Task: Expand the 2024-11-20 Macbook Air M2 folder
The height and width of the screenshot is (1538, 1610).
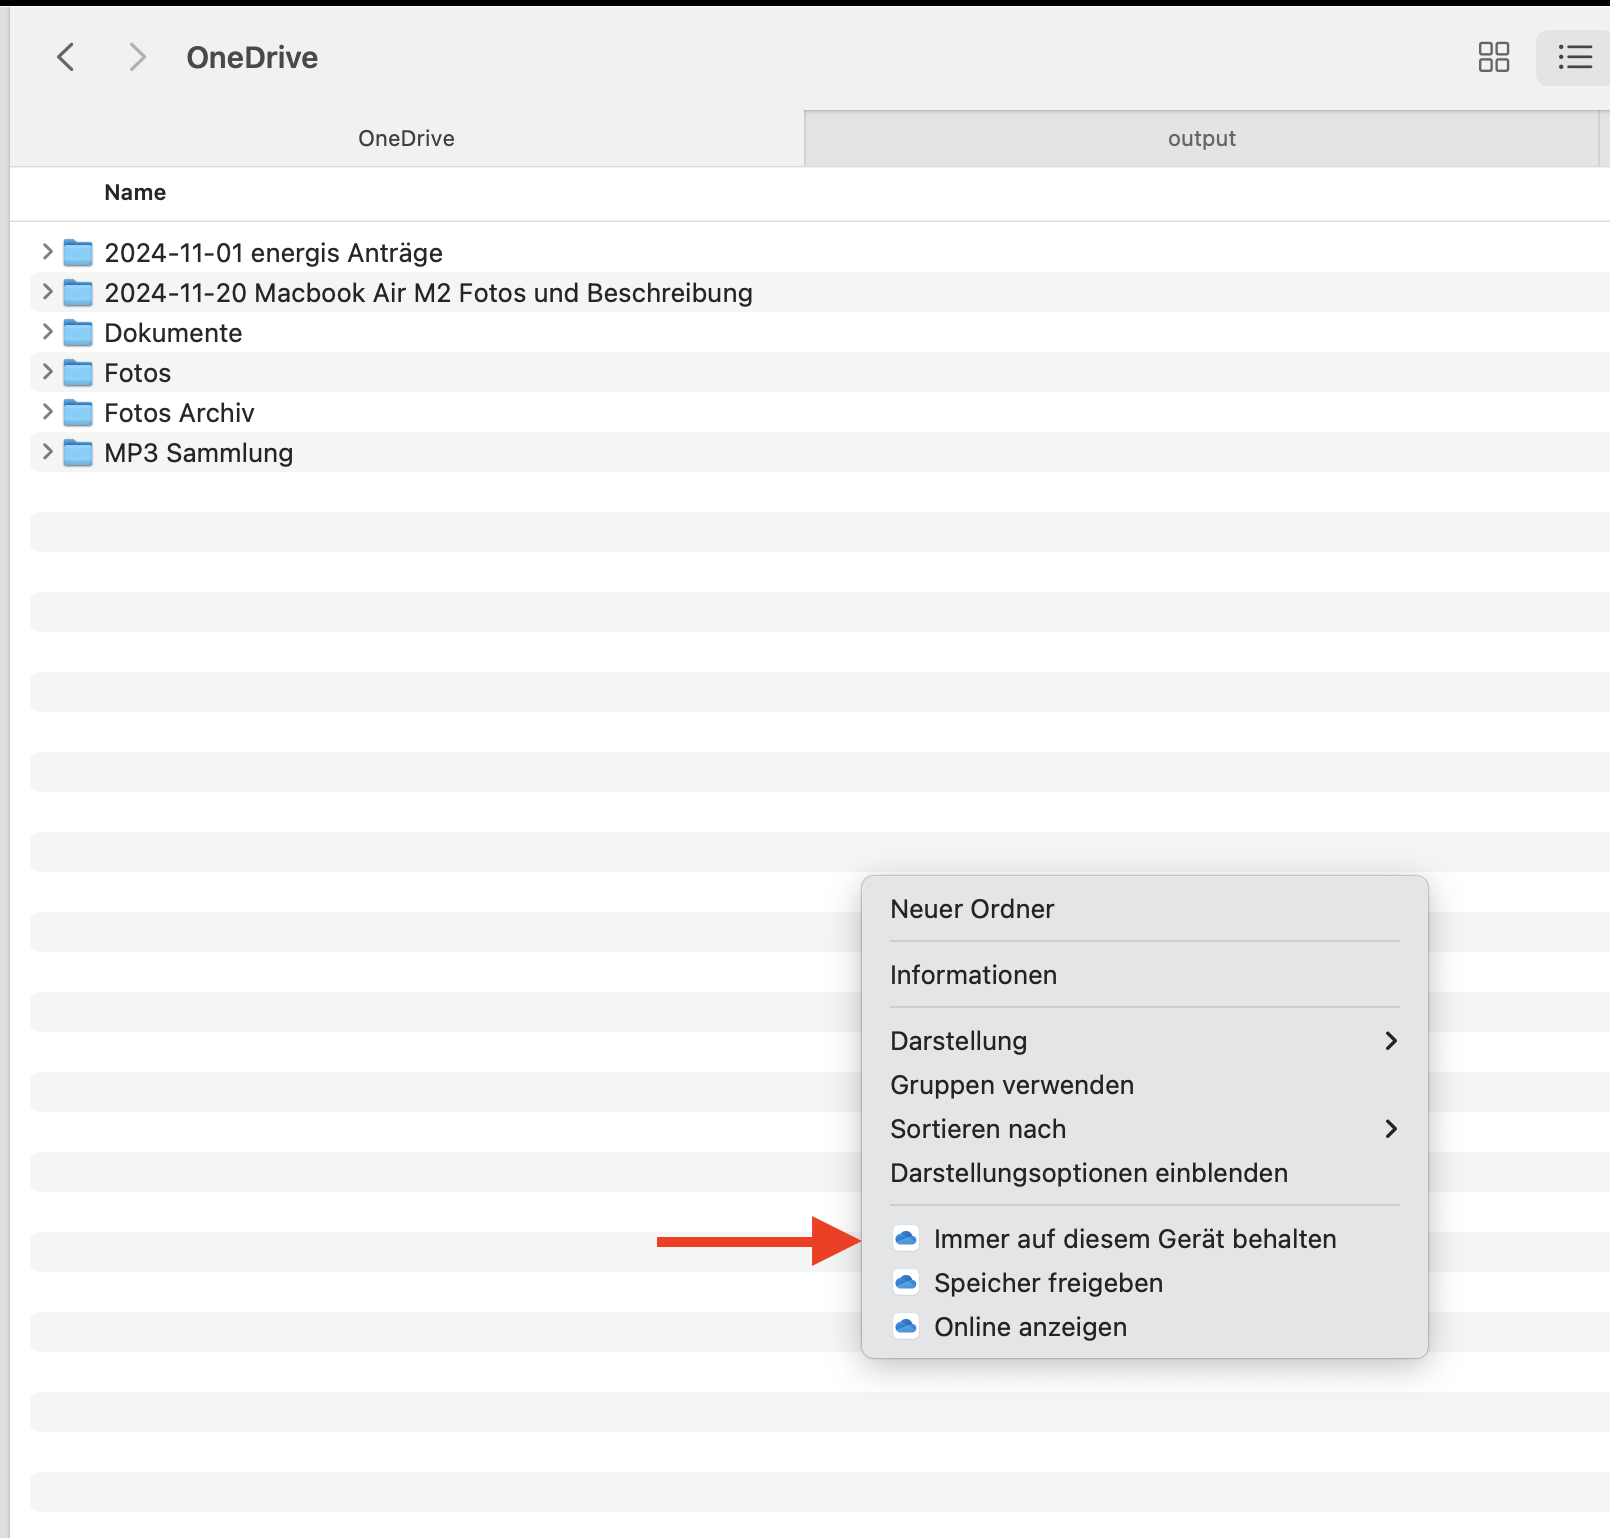Action: tap(47, 291)
